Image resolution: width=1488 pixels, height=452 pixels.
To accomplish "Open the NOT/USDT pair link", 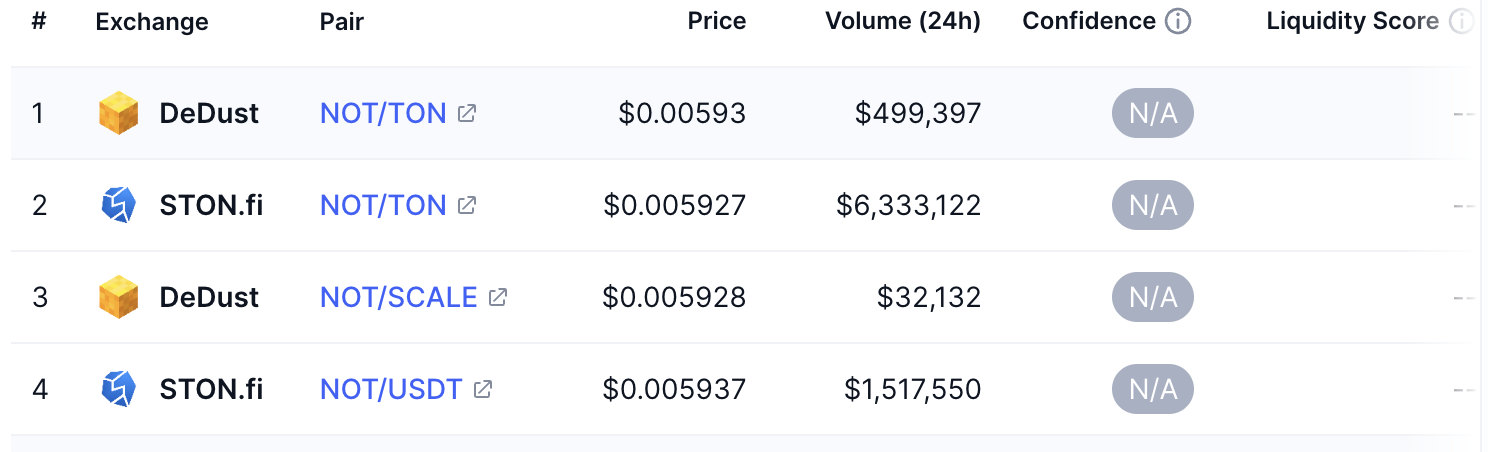I will [x=391, y=389].
